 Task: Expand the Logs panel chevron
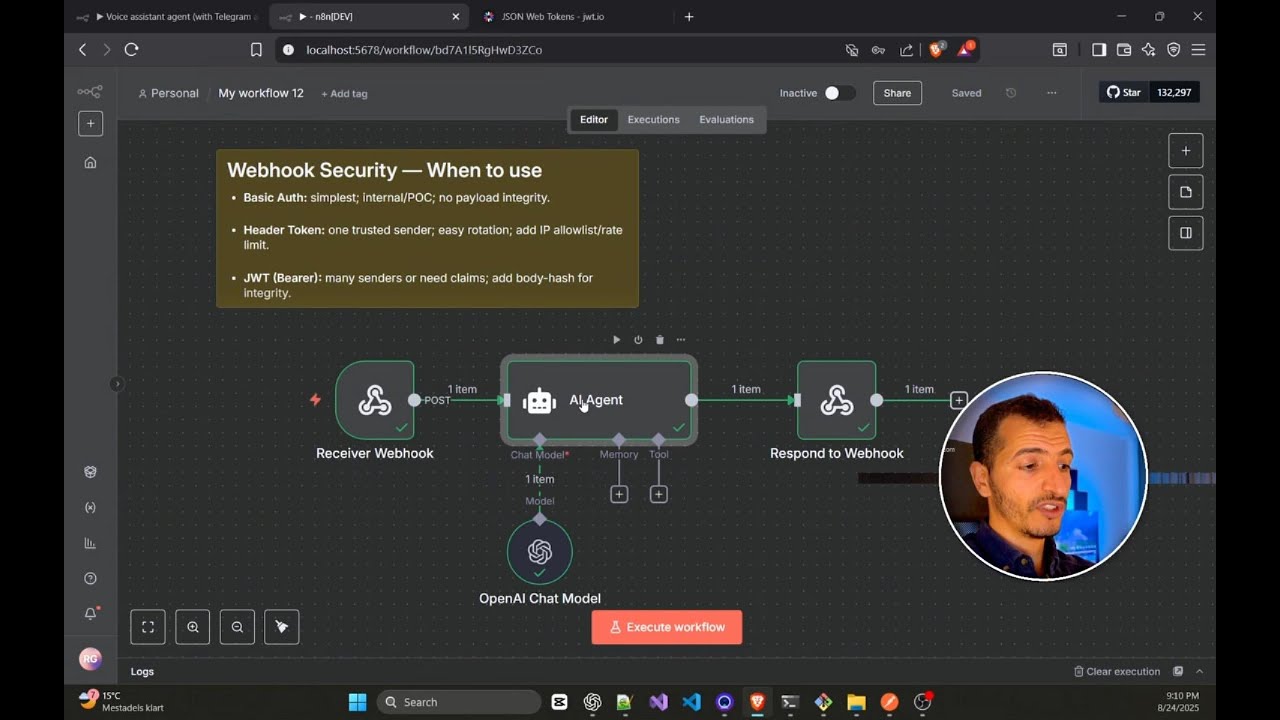[x=1199, y=671]
